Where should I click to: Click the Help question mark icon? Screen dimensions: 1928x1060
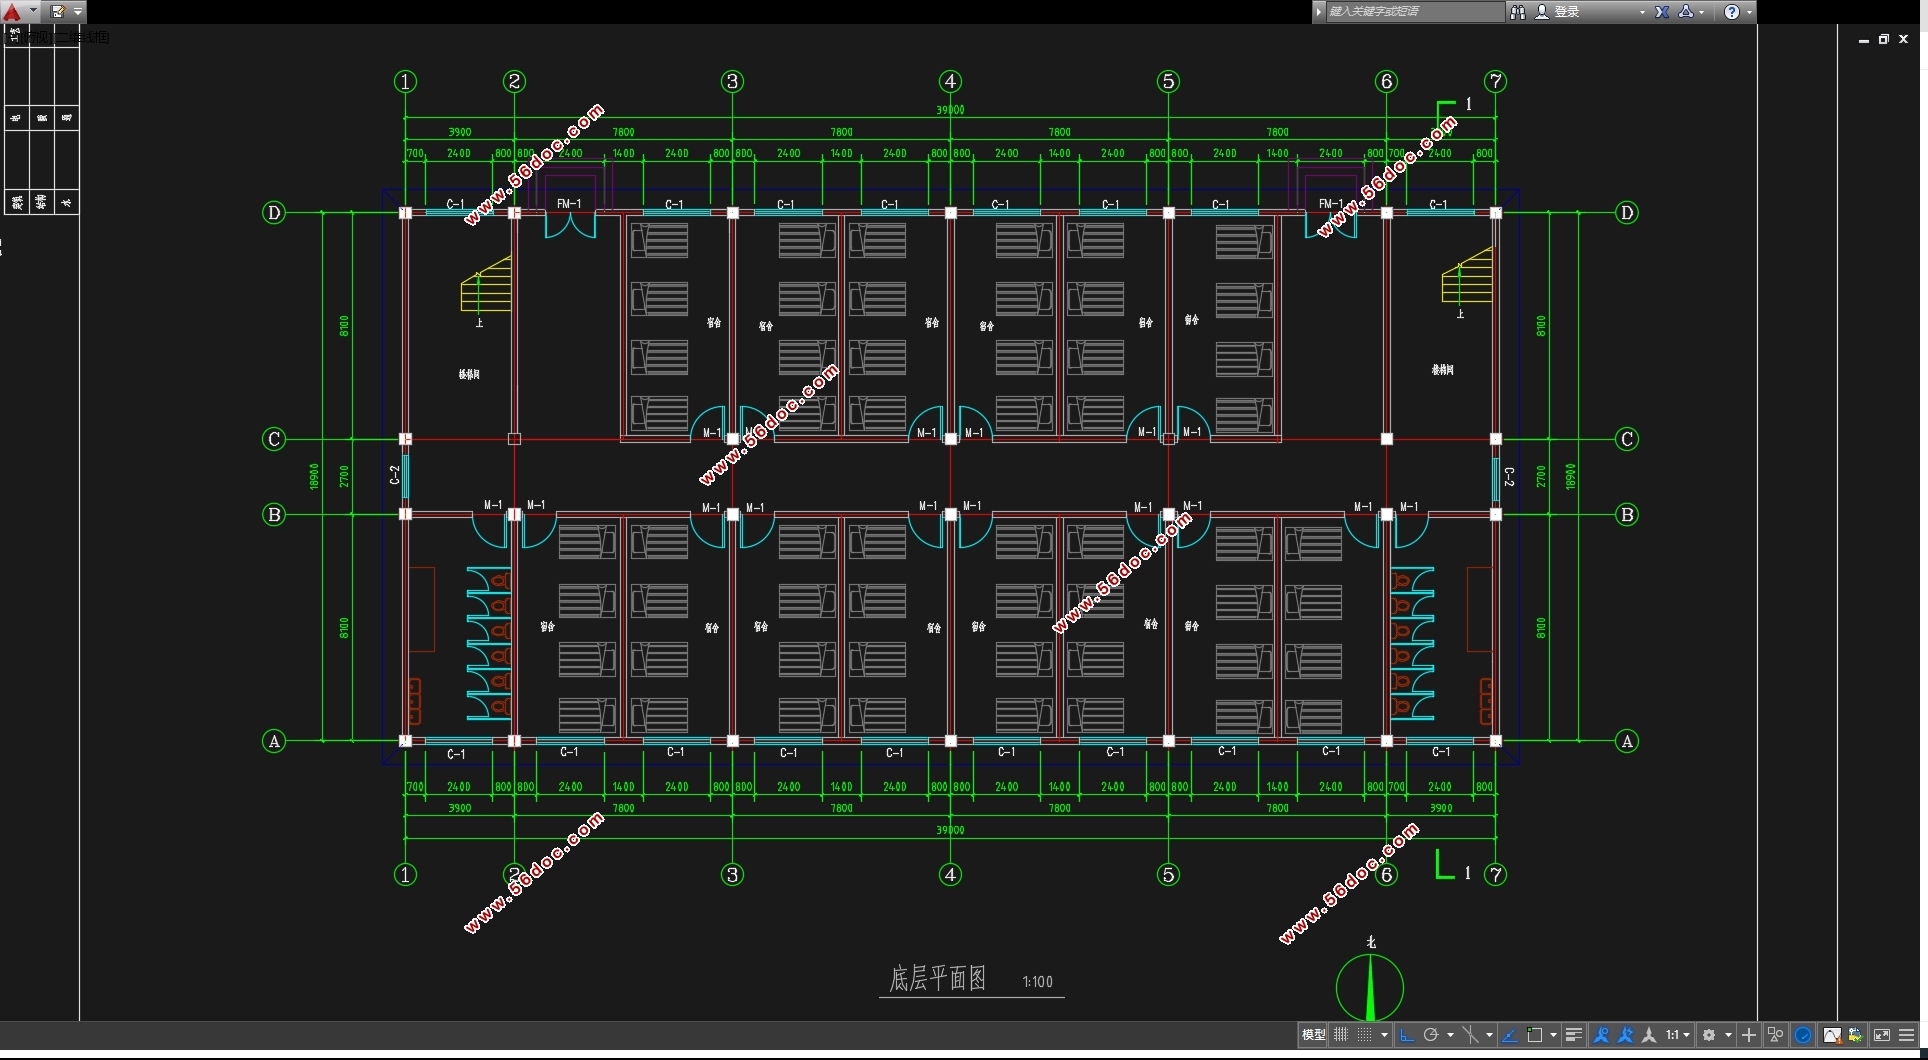pyautogui.click(x=1732, y=12)
